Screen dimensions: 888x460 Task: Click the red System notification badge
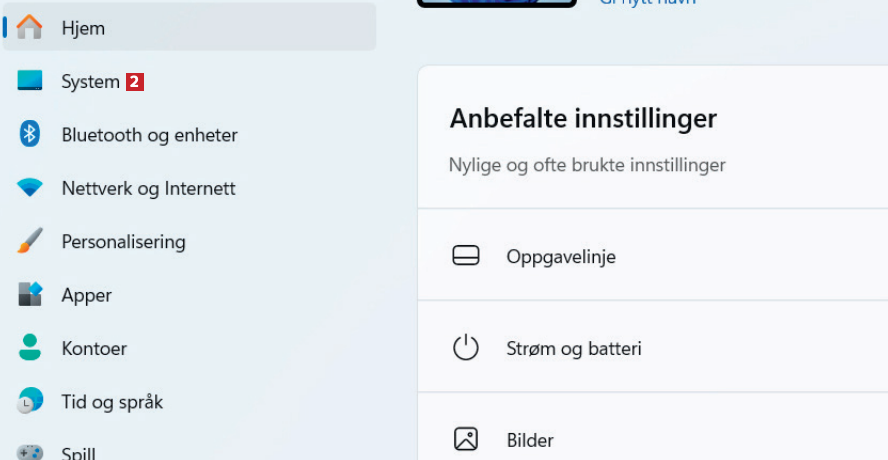tap(135, 82)
